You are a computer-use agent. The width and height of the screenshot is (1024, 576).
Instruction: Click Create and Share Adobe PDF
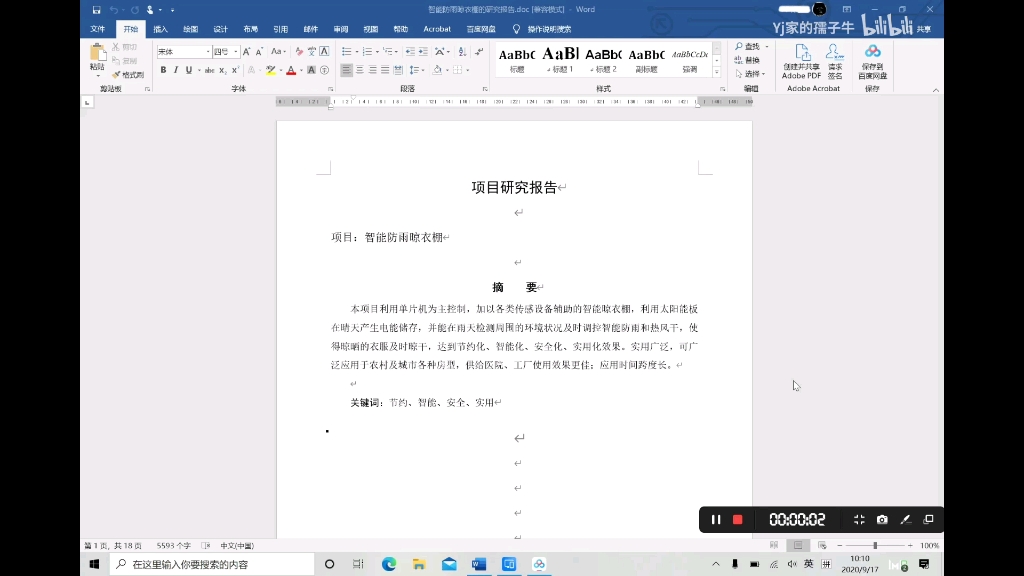click(x=801, y=62)
